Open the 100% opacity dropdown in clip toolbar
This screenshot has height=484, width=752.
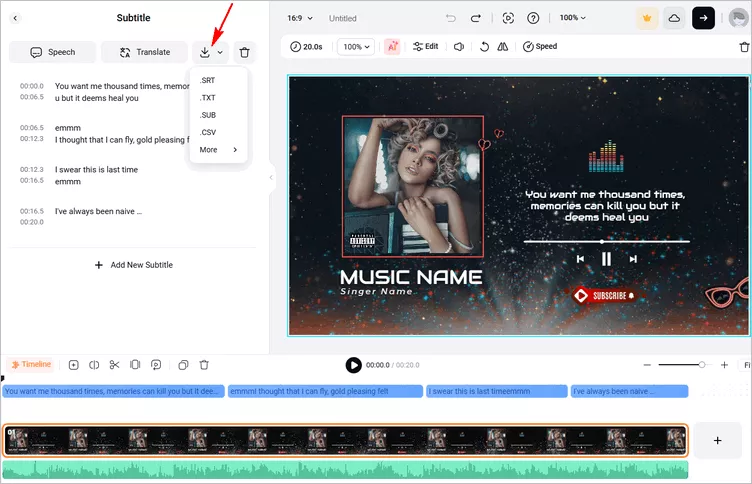(x=356, y=47)
